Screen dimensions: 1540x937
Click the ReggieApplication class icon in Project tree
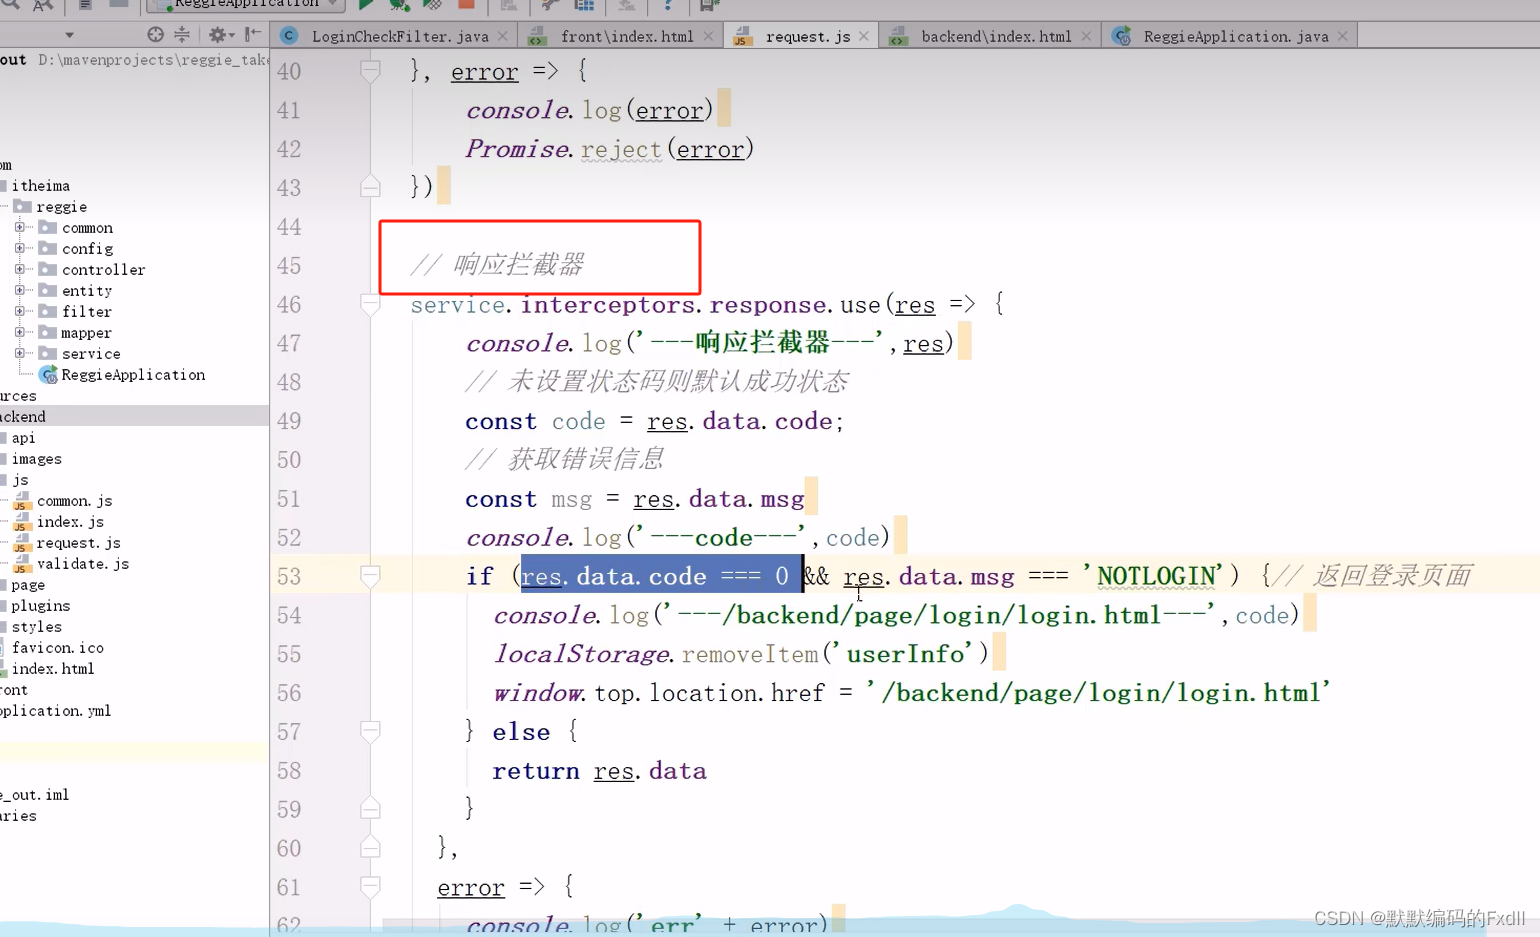coord(46,374)
